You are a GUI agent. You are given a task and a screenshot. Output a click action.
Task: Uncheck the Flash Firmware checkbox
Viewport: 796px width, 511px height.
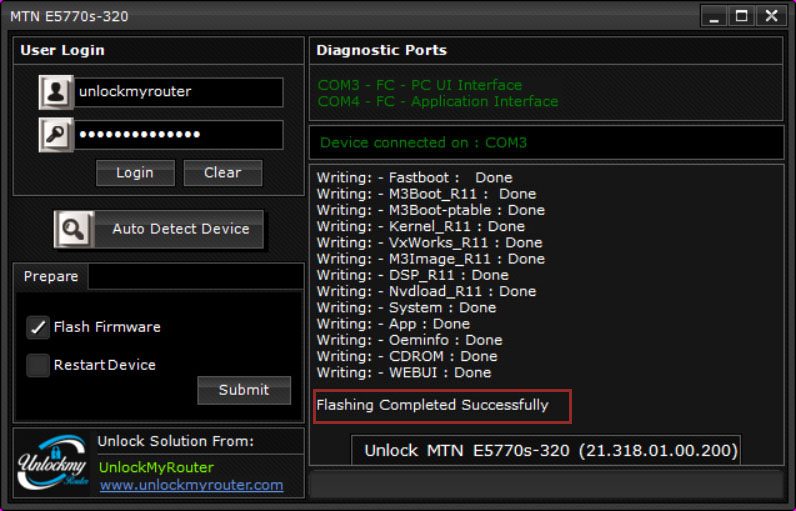(38, 327)
